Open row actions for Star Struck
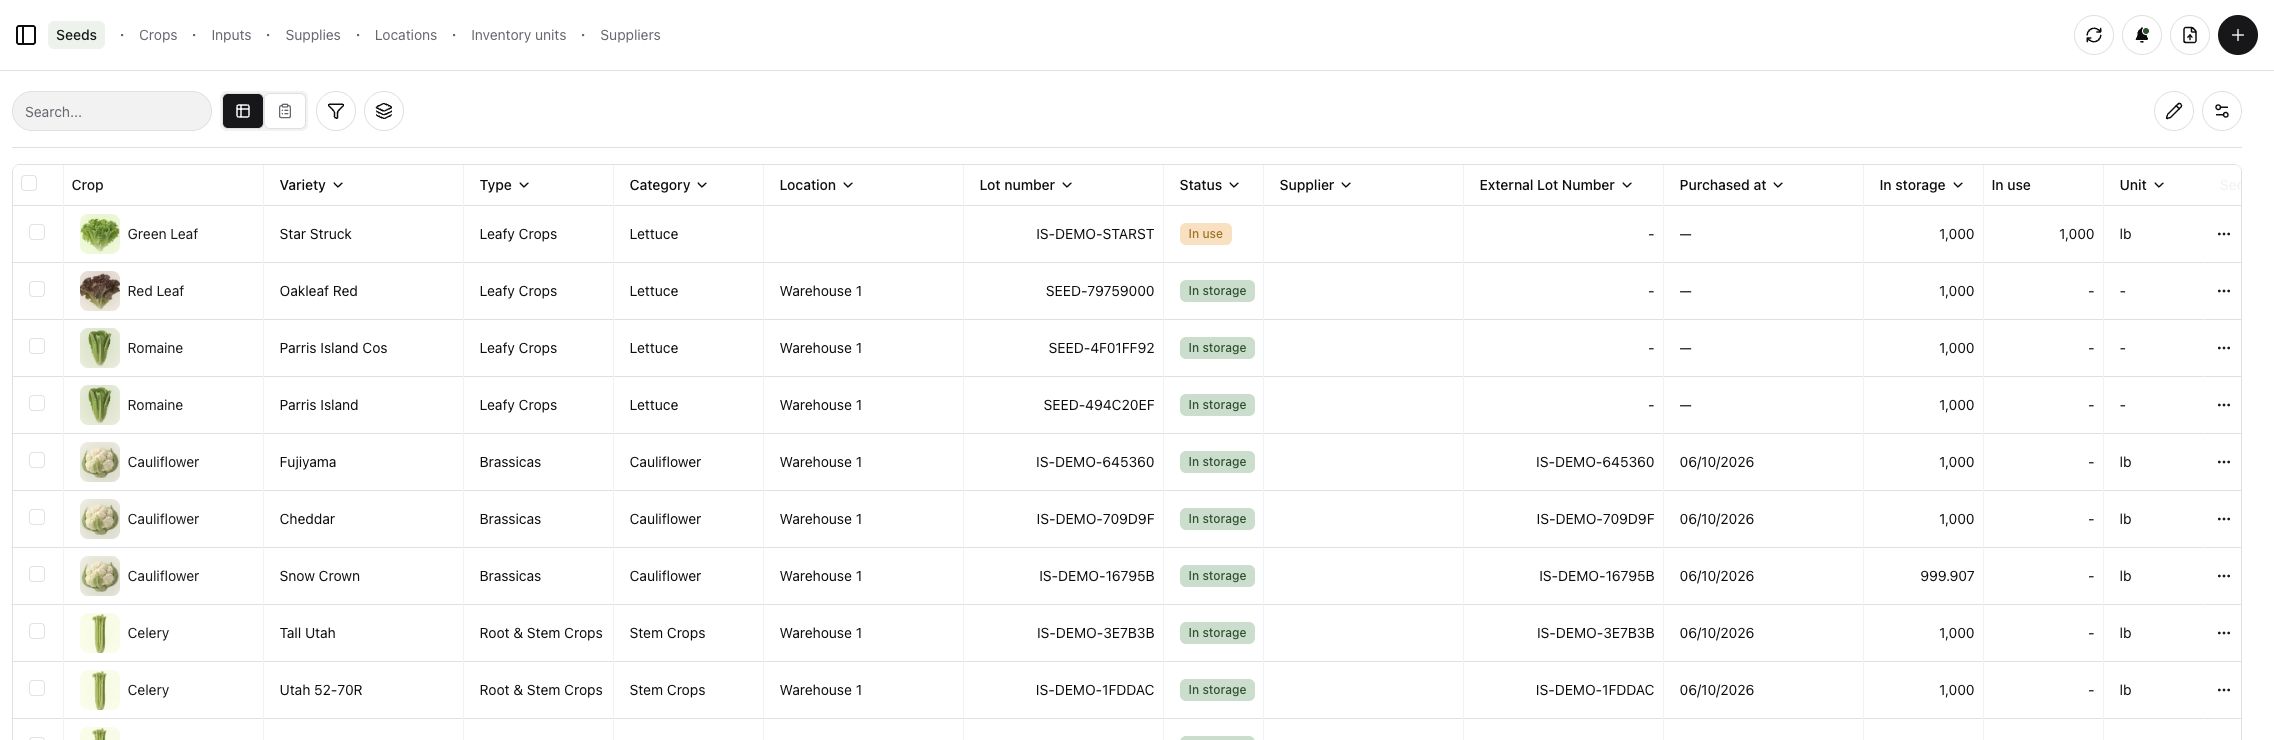 (x=2223, y=234)
